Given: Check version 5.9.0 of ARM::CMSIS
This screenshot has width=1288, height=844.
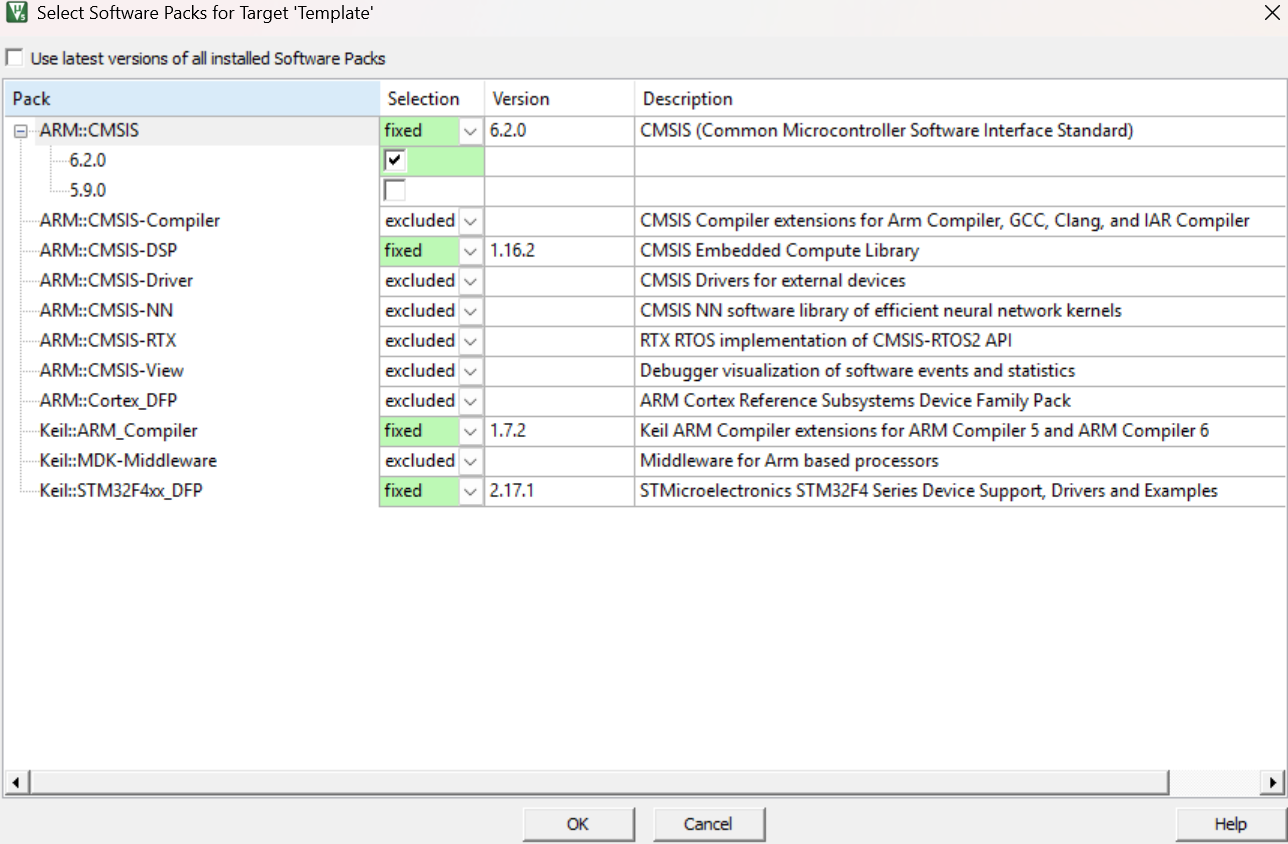Looking at the screenshot, I should [393, 190].
